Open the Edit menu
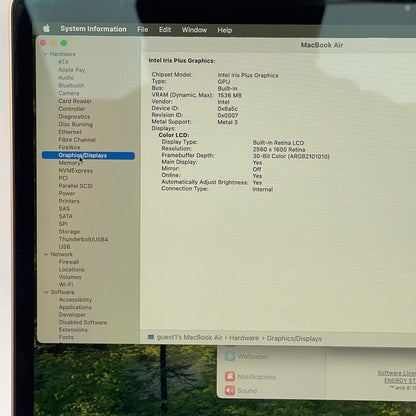The image size is (416, 416). coord(165,30)
